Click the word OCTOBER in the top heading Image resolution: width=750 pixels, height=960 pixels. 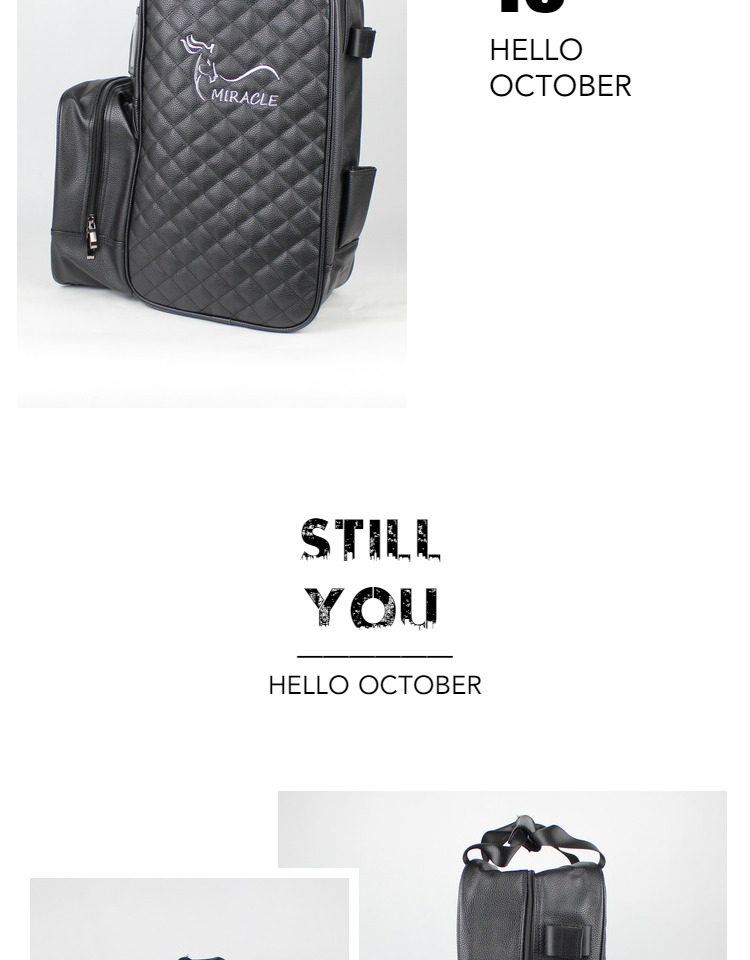pyautogui.click(x=560, y=86)
